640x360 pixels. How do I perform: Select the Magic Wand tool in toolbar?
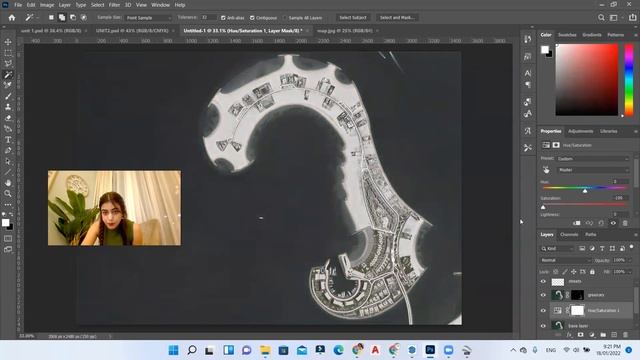(x=8, y=74)
